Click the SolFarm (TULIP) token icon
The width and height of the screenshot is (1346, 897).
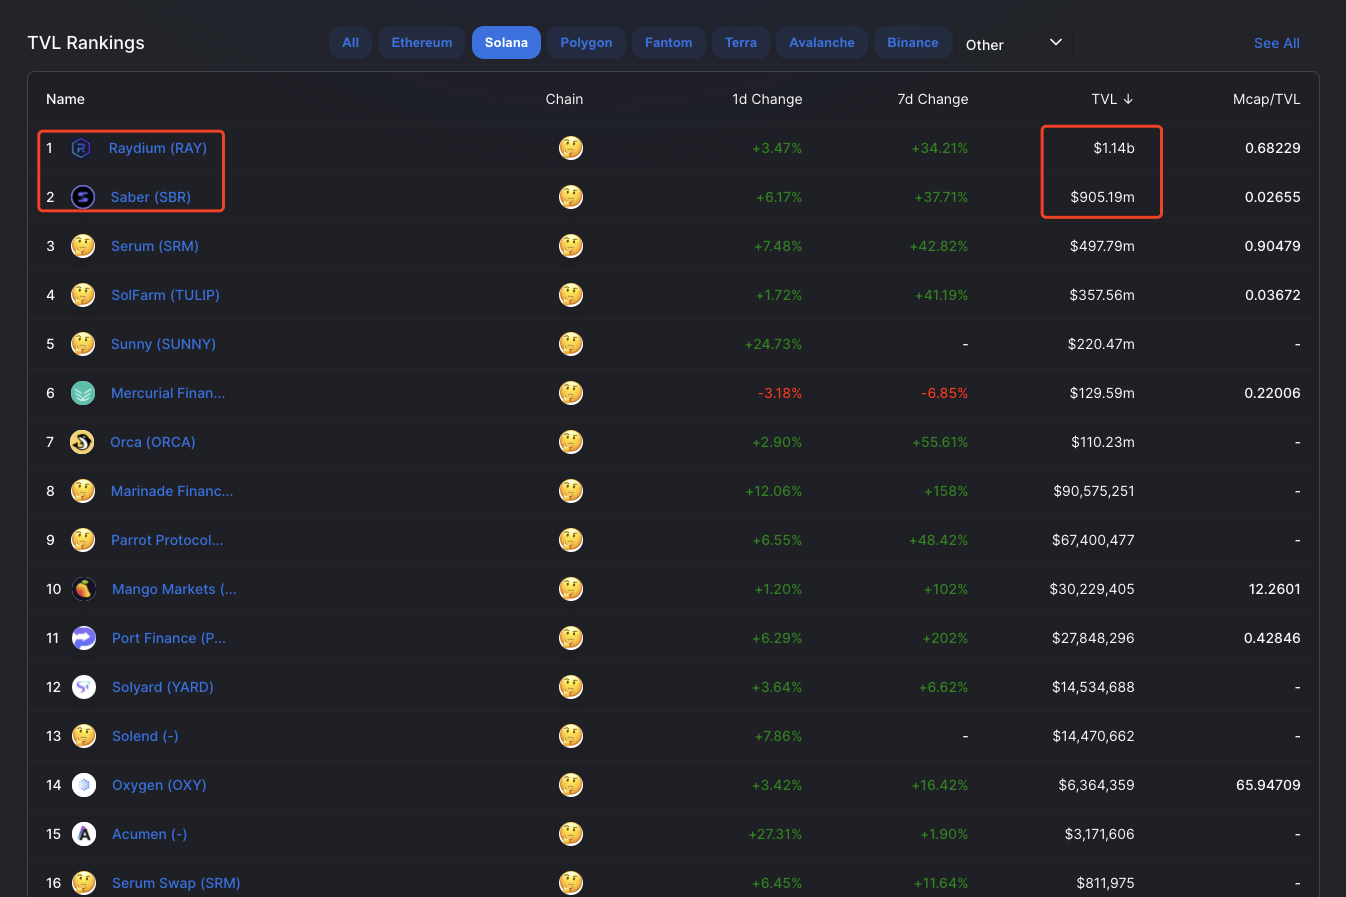(83, 295)
